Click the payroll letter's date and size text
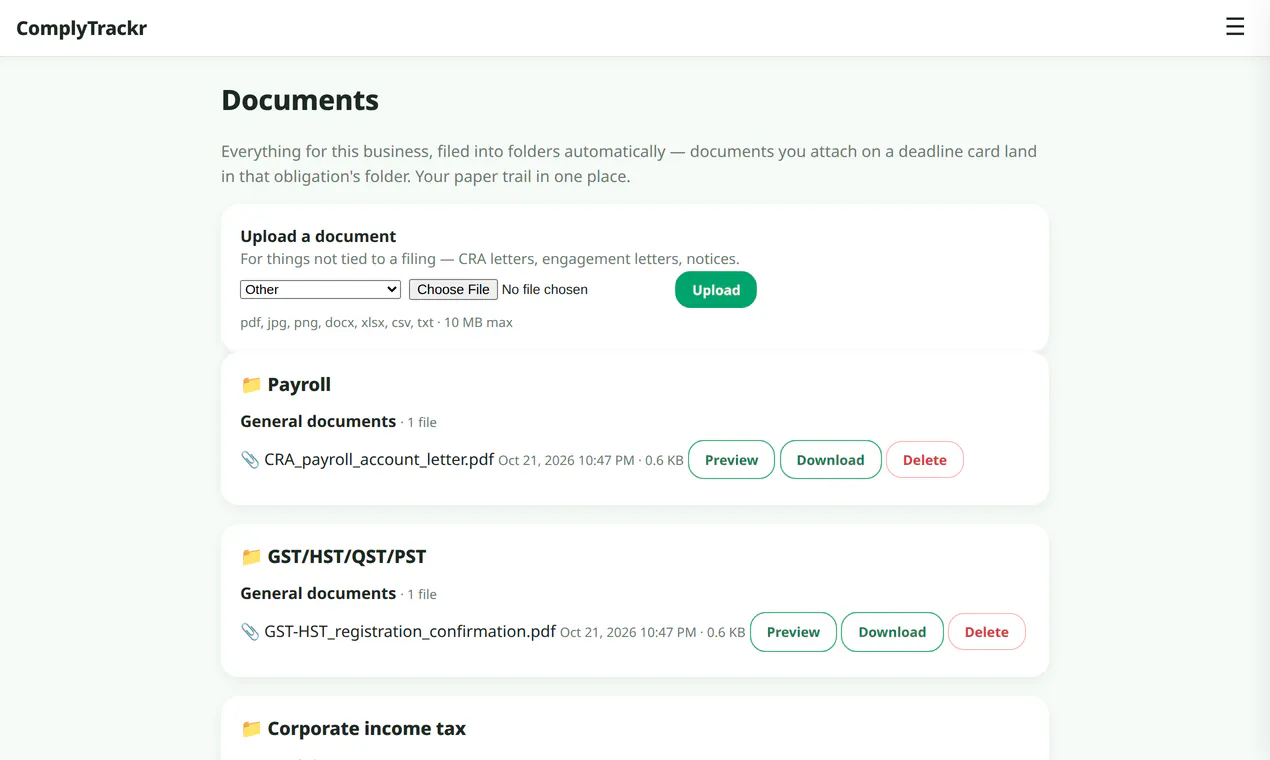 click(591, 461)
